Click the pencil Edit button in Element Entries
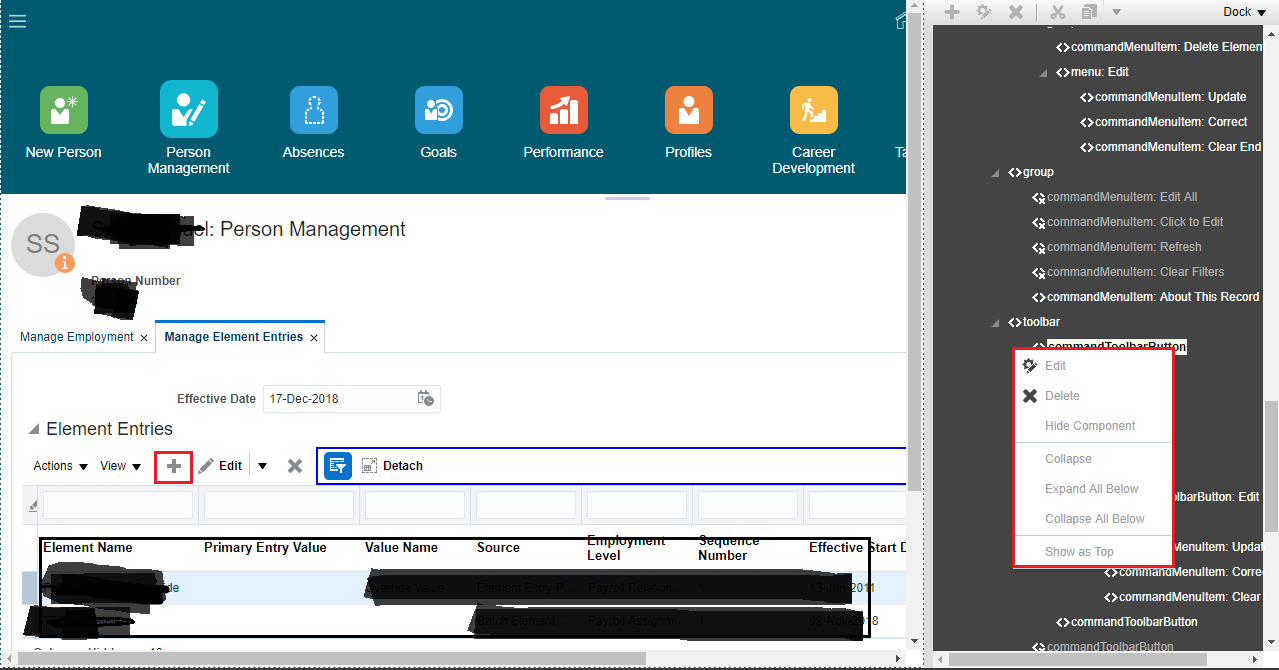Viewport: 1279px width, 670px height. pos(220,466)
